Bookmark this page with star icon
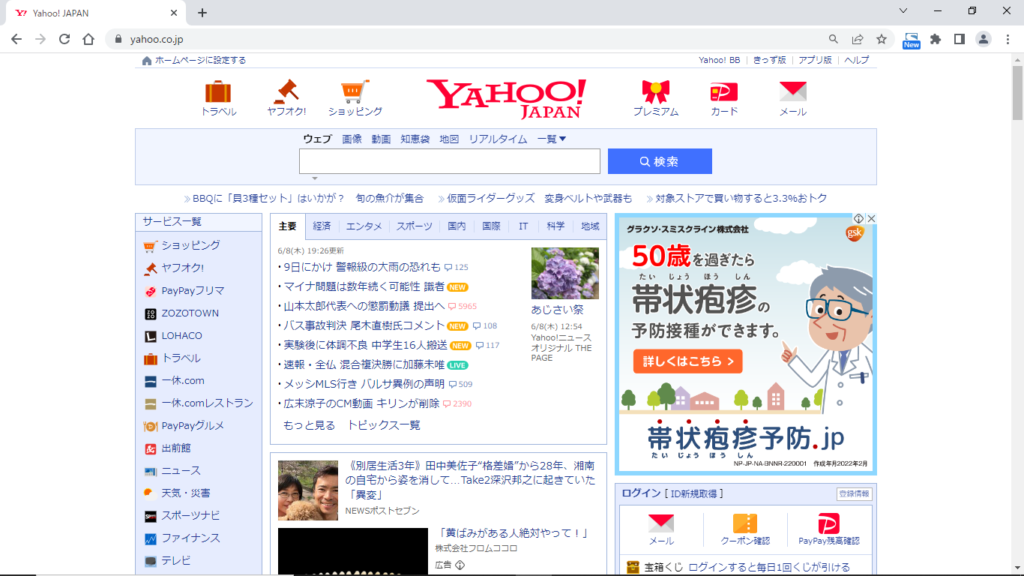Image resolution: width=1024 pixels, height=576 pixels. (x=882, y=39)
